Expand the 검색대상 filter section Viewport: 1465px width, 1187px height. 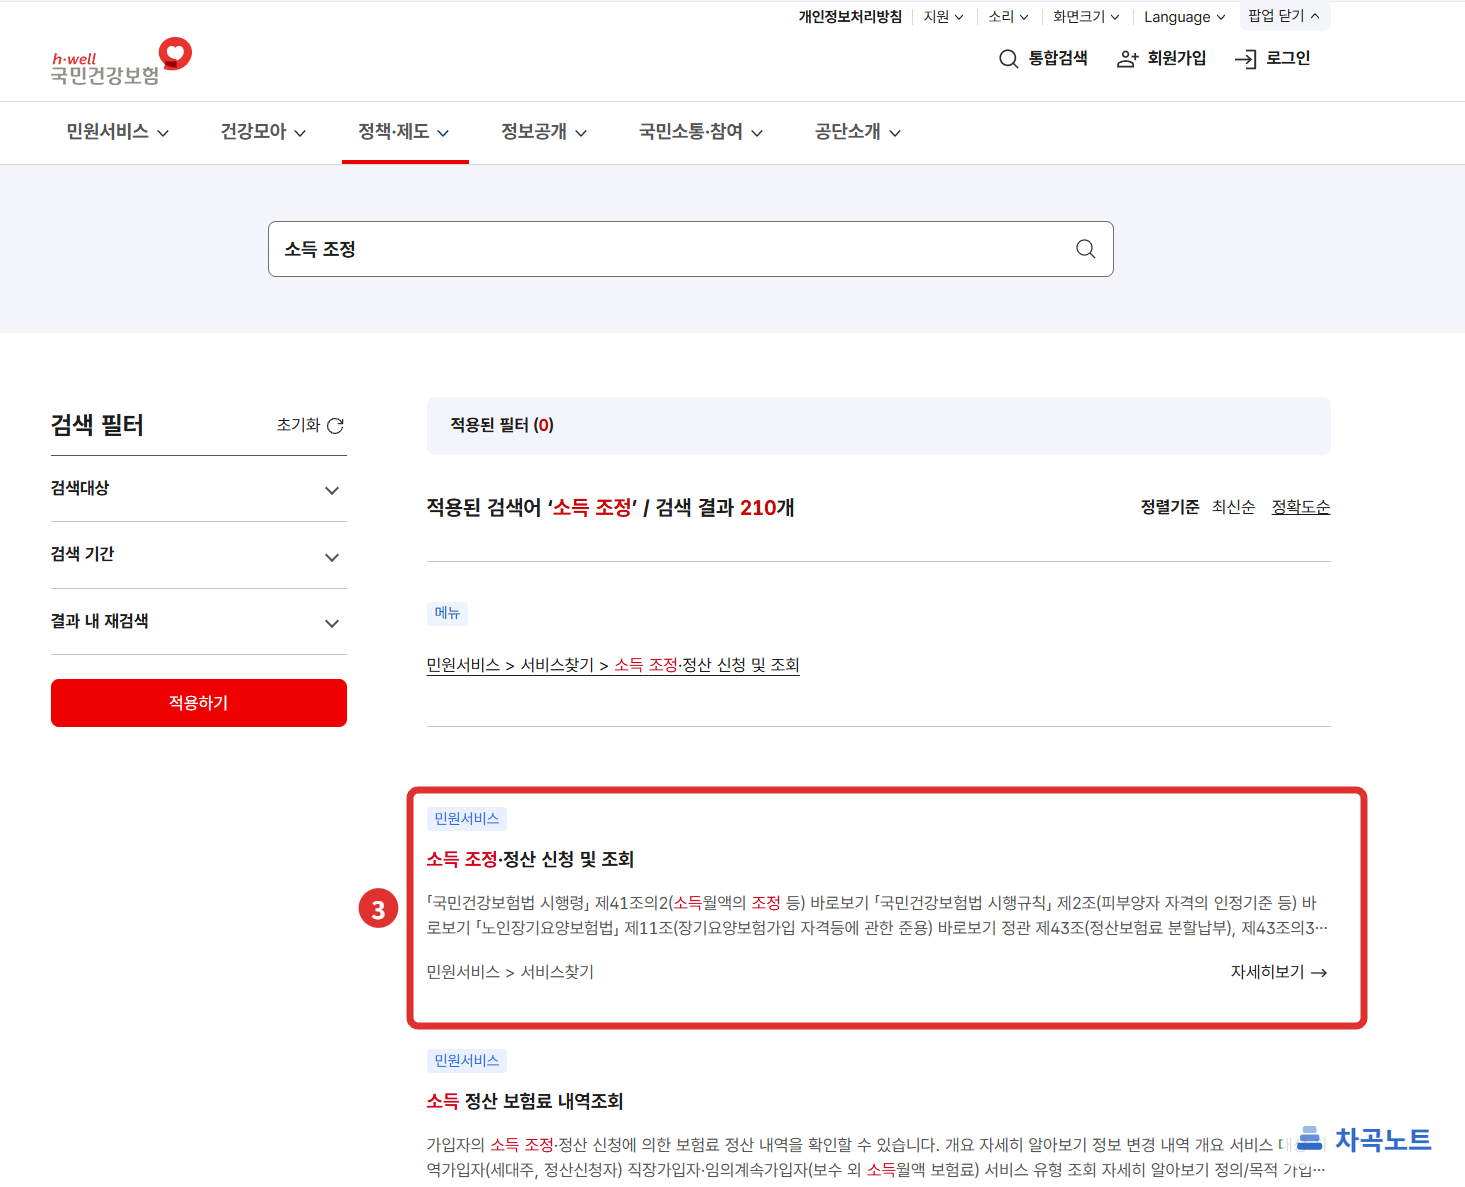(x=198, y=489)
